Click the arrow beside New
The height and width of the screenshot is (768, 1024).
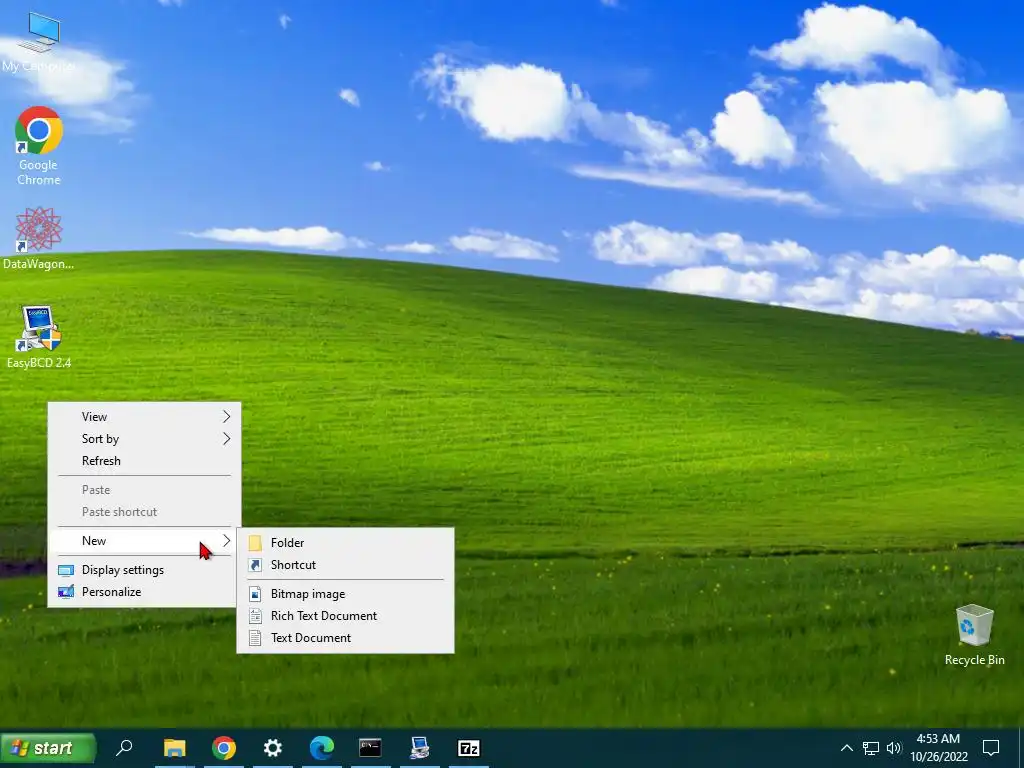227,541
